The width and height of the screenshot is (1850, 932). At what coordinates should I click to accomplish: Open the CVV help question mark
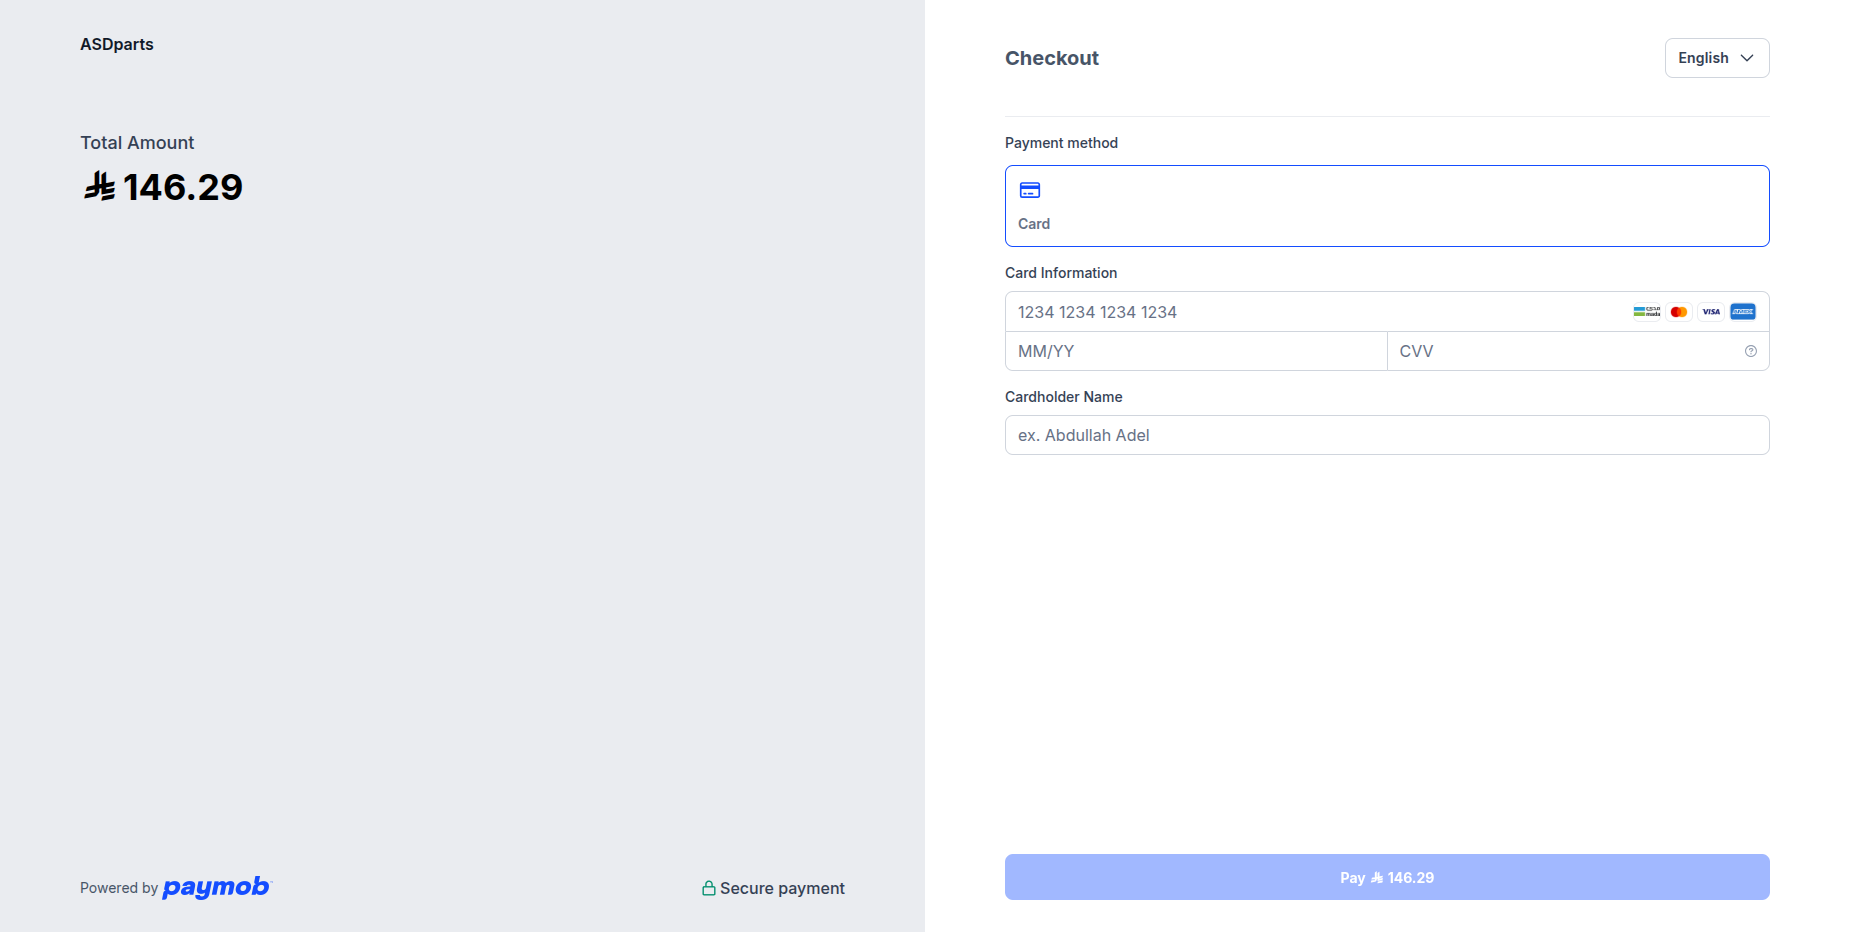point(1751,351)
